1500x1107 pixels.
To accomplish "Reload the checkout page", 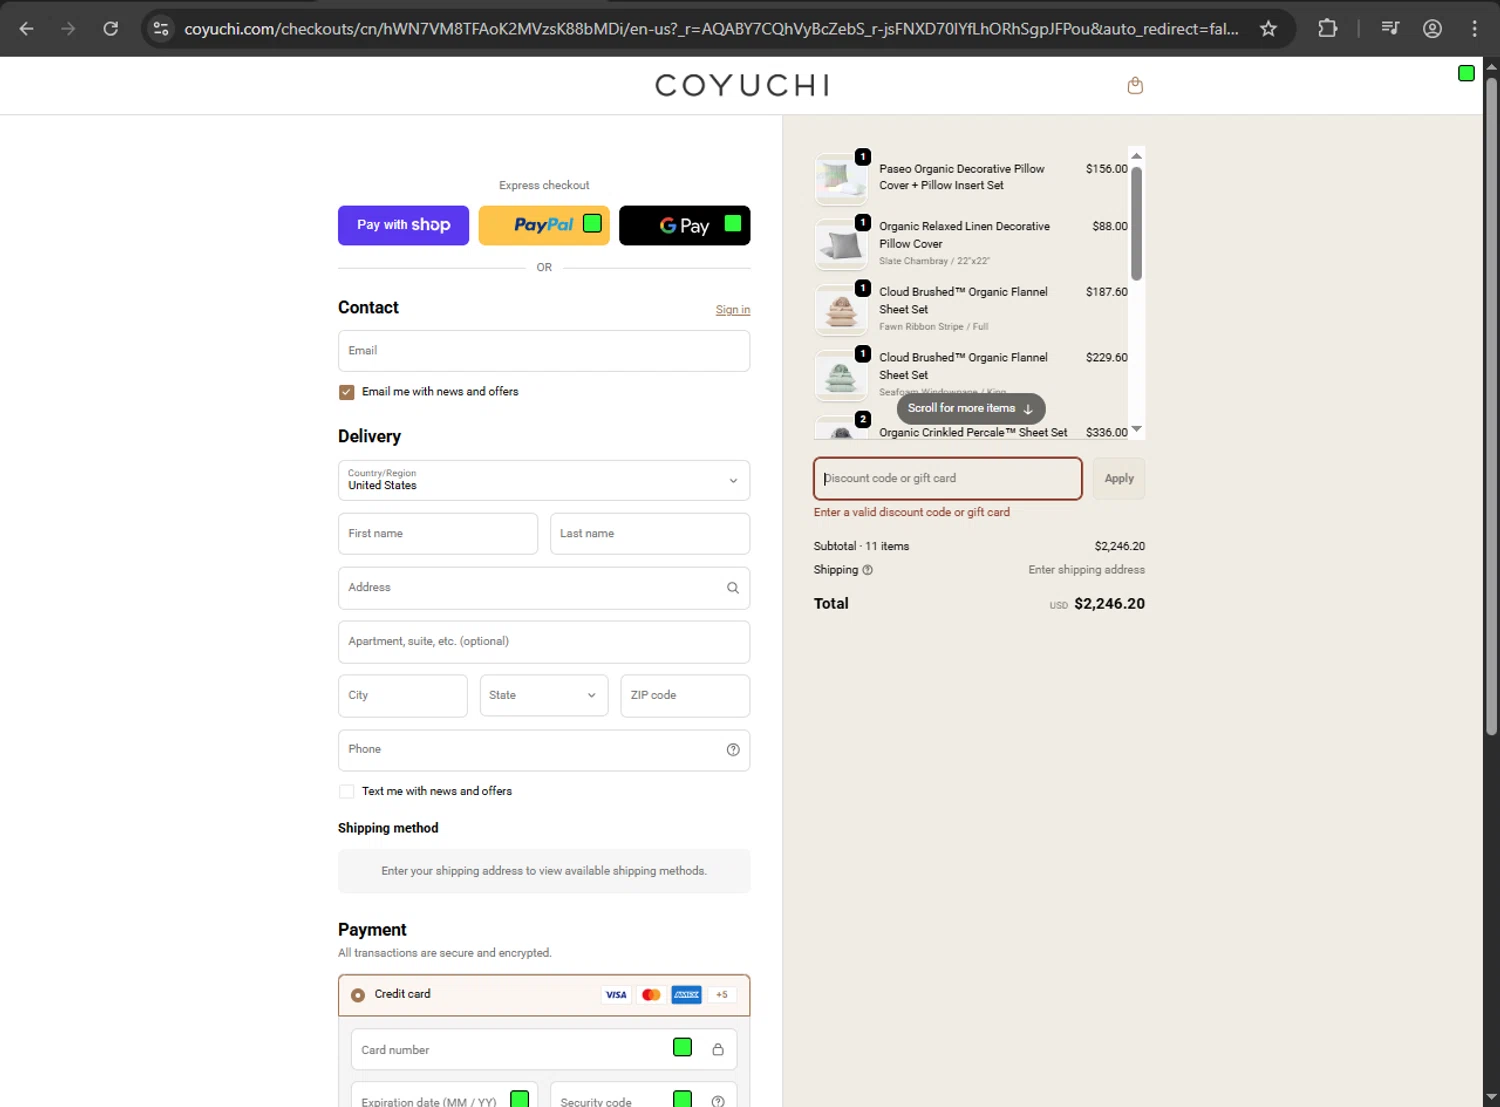I will (x=111, y=29).
